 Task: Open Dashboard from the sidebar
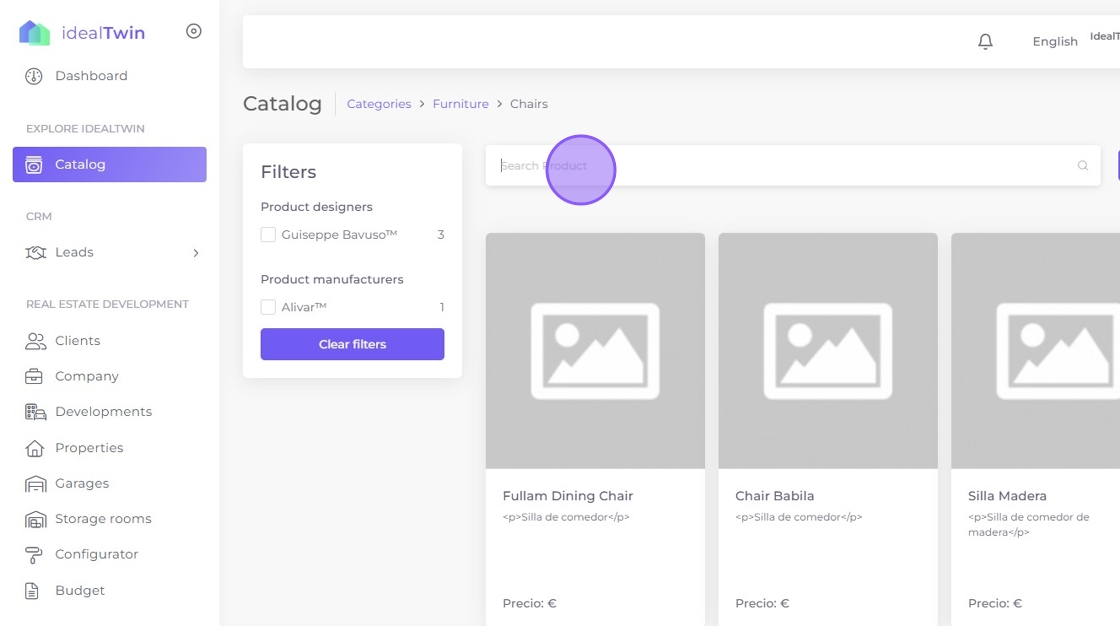(90, 76)
